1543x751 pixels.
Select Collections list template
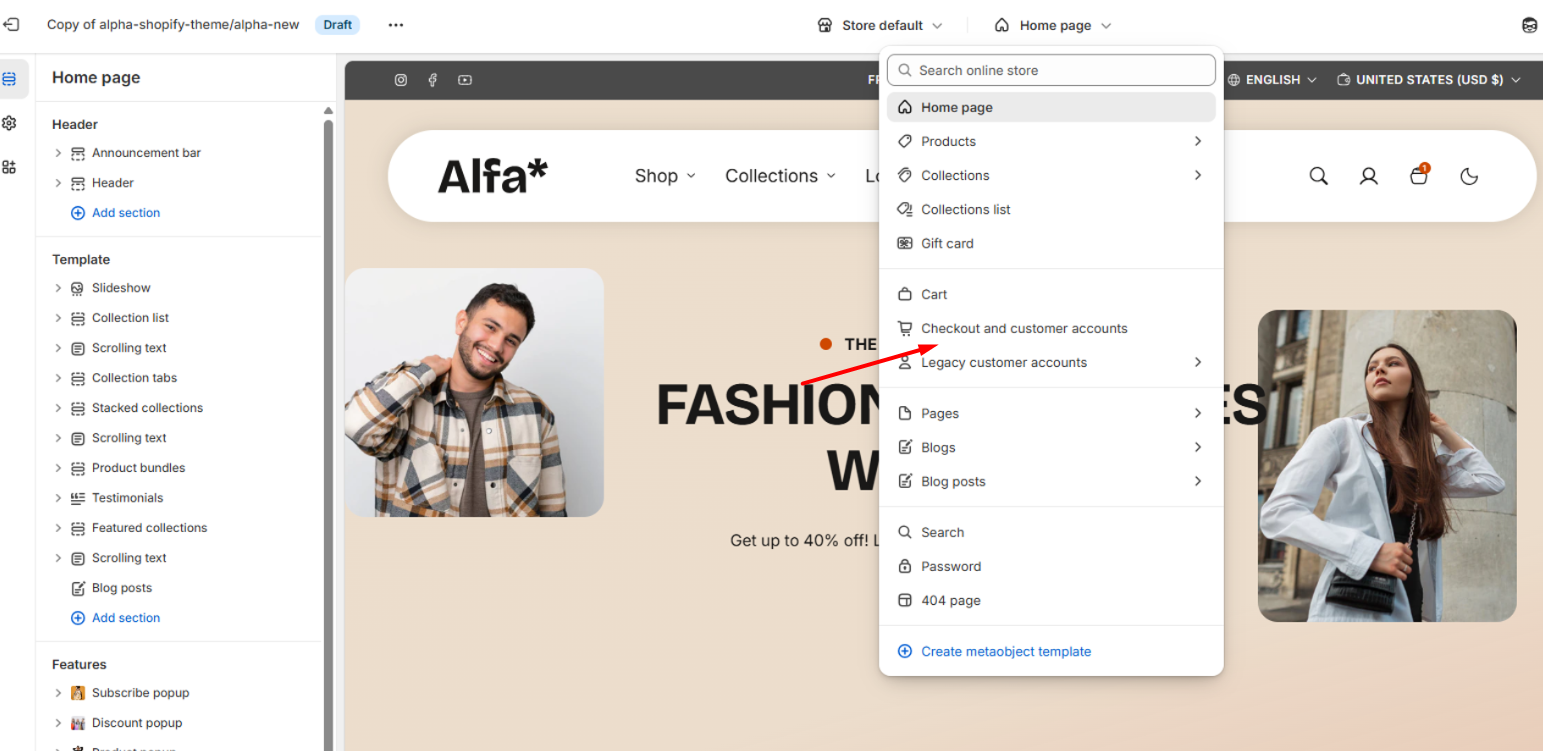pyautogui.click(x=1051, y=209)
